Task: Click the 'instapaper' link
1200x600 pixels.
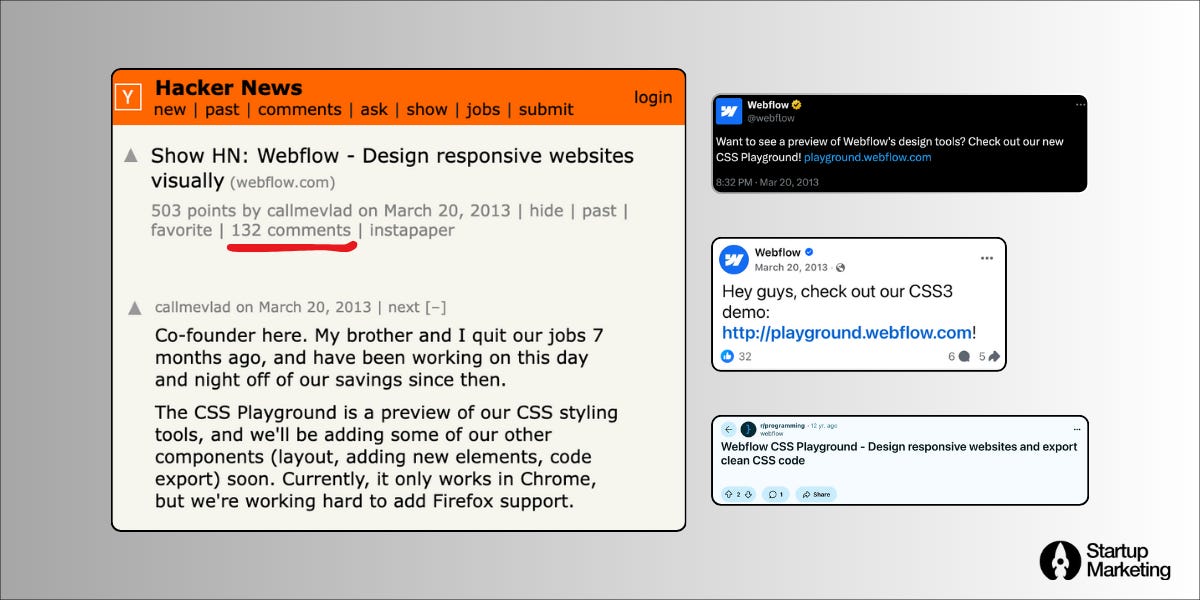Action: tap(412, 230)
